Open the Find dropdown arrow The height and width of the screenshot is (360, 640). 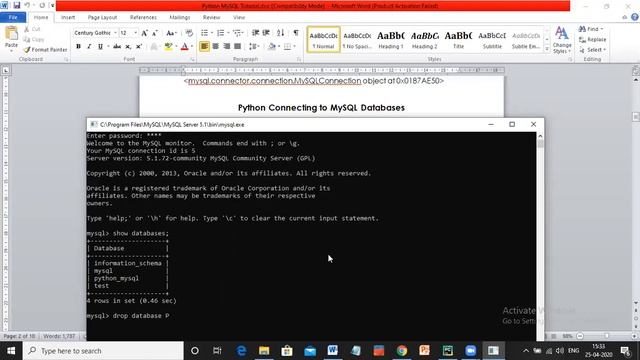click(x=602, y=29)
